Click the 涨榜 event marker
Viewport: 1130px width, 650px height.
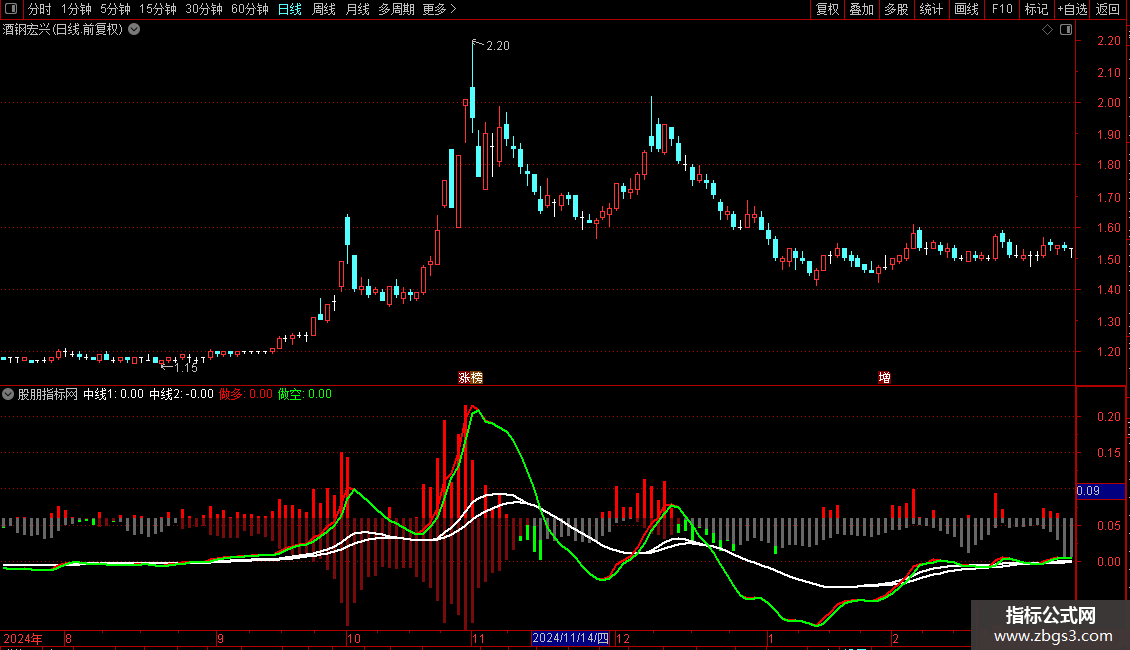(x=471, y=378)
